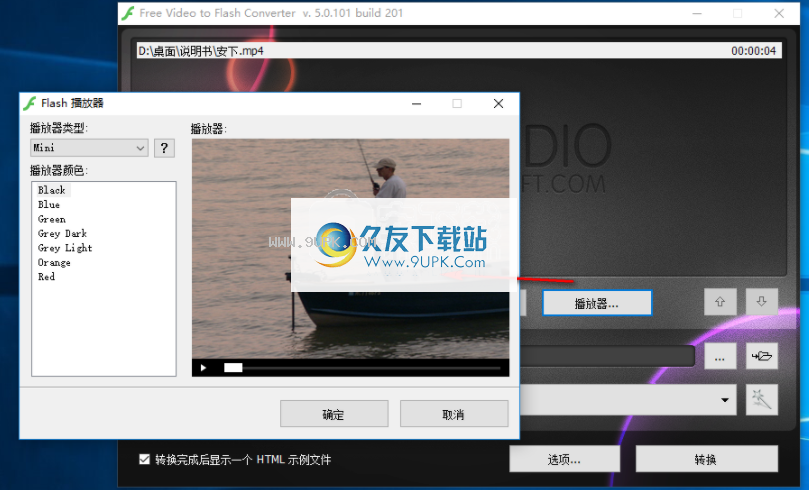Viewport: 809px width, 490px height.
Task: Minimize Free Video to Flash Converter window
Action: coord(697,13)
